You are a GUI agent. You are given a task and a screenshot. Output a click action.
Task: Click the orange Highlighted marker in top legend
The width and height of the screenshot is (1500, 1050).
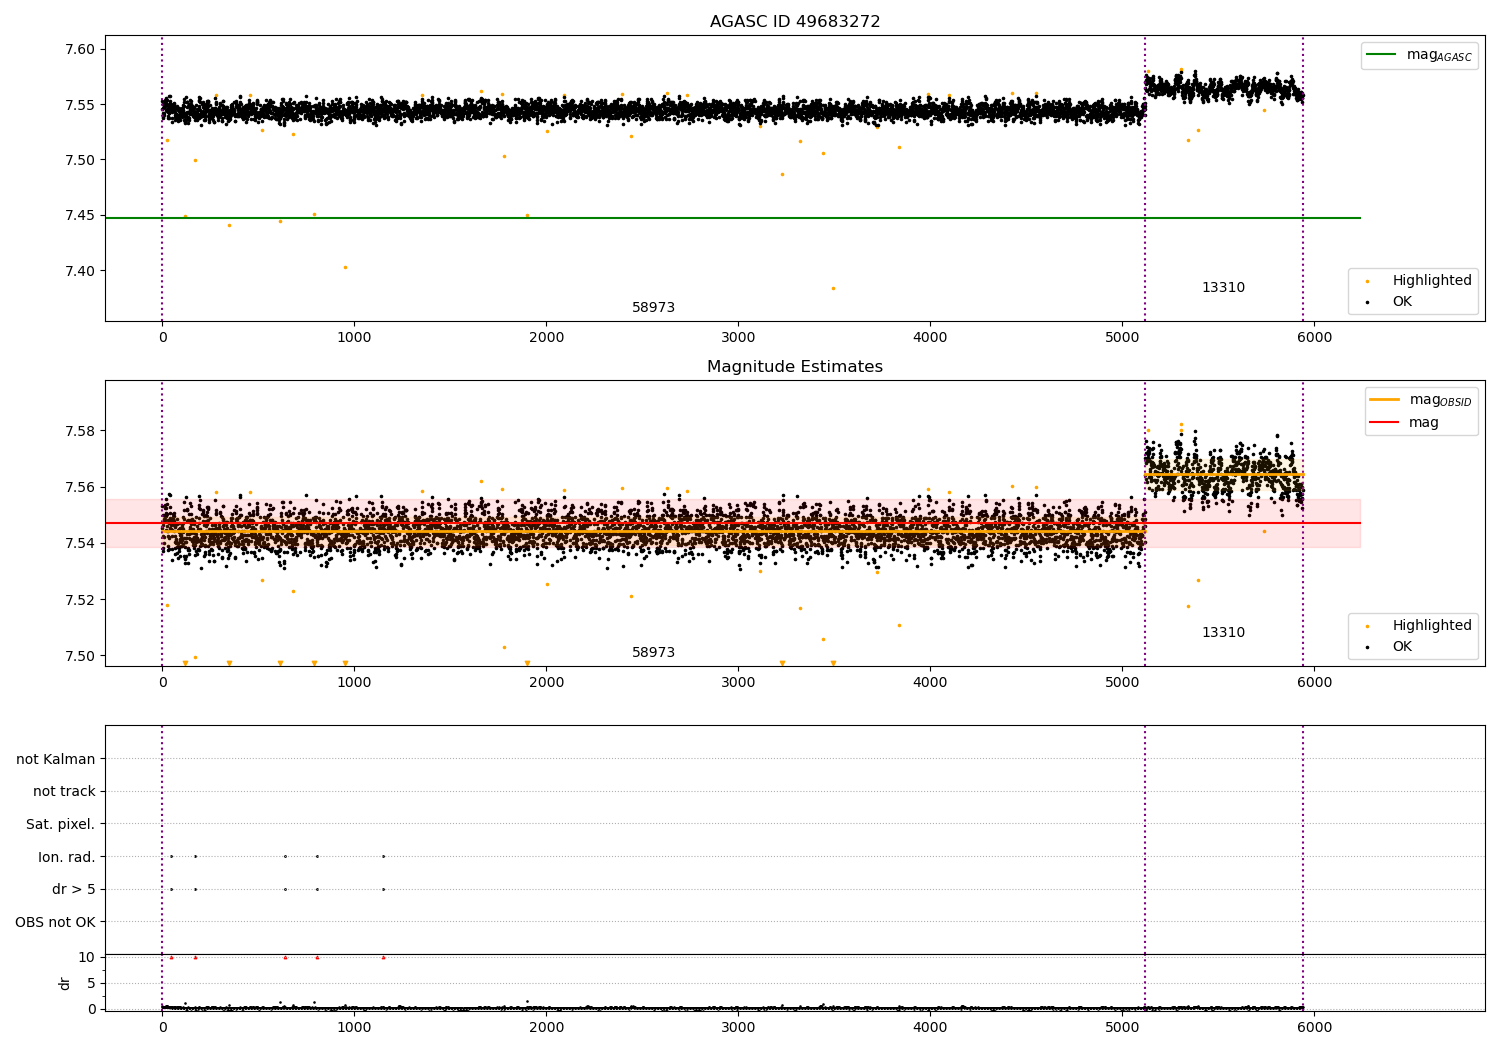coord(1367,281)
